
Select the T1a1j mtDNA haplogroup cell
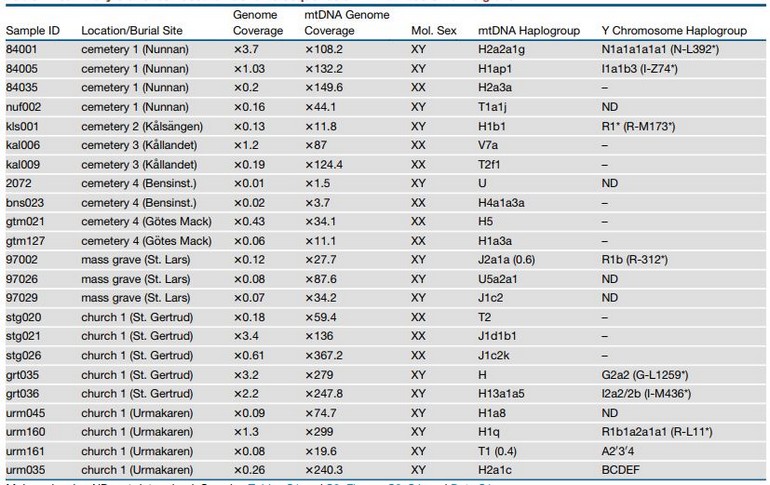point(493,107)
